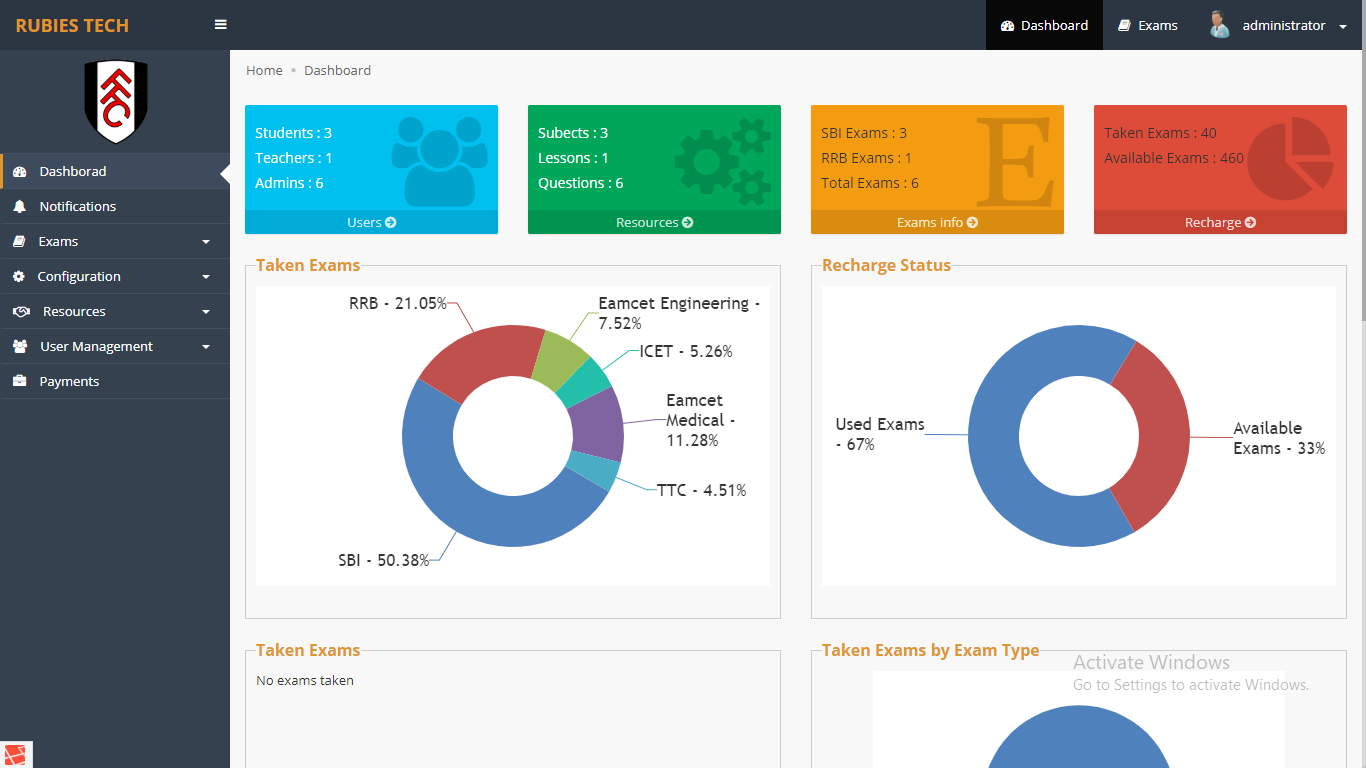1366x768 pixels.
Task: Click the "Recharge Status" panel heading
Action: point(886,265)
